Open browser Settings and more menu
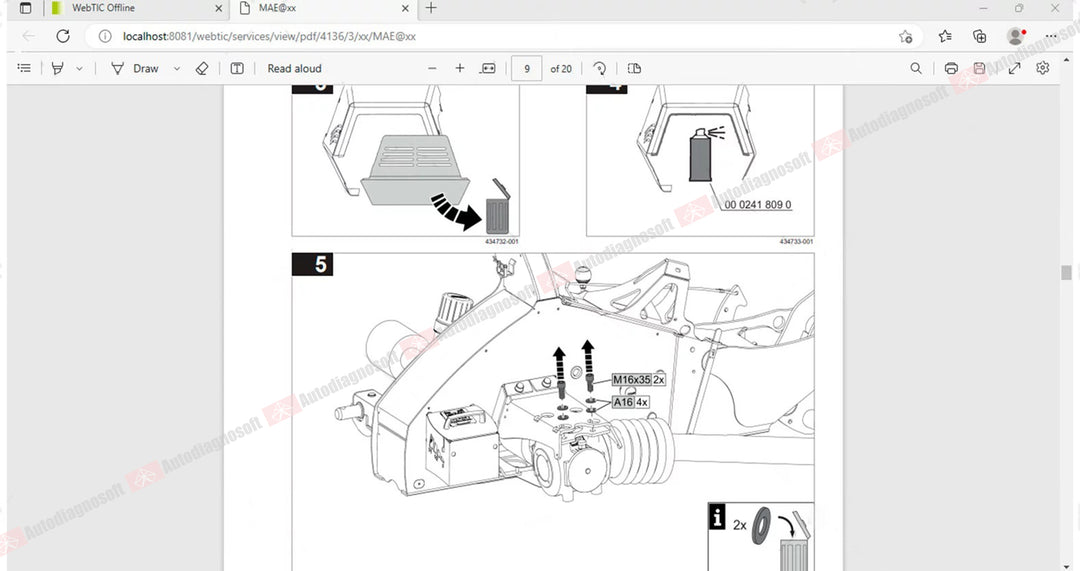 click(x=1050, y=37)
